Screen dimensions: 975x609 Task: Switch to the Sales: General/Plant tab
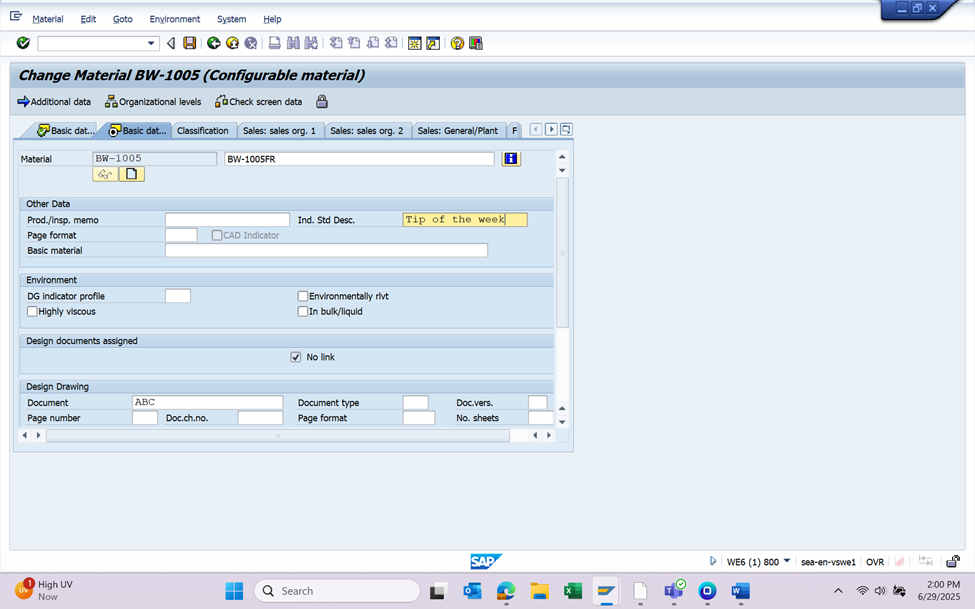458,131
